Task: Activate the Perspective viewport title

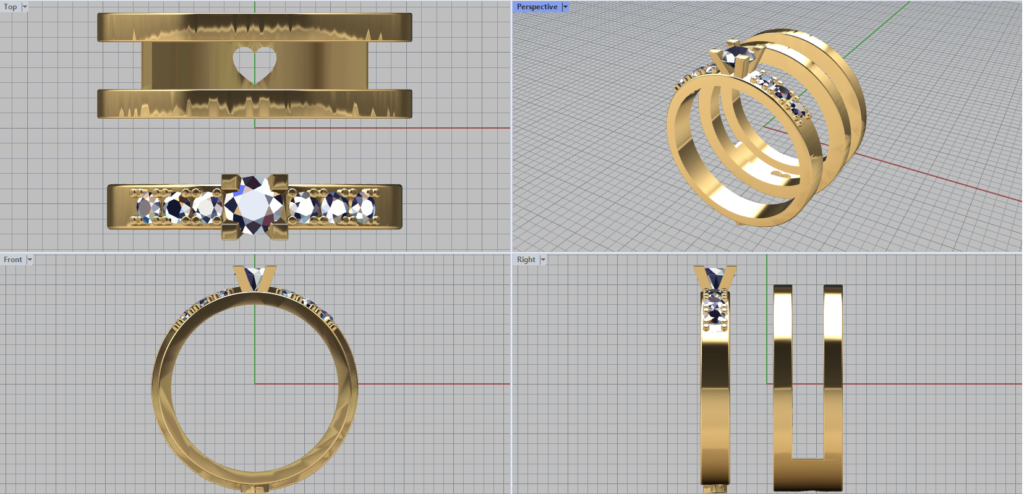Action: point(537,6)
